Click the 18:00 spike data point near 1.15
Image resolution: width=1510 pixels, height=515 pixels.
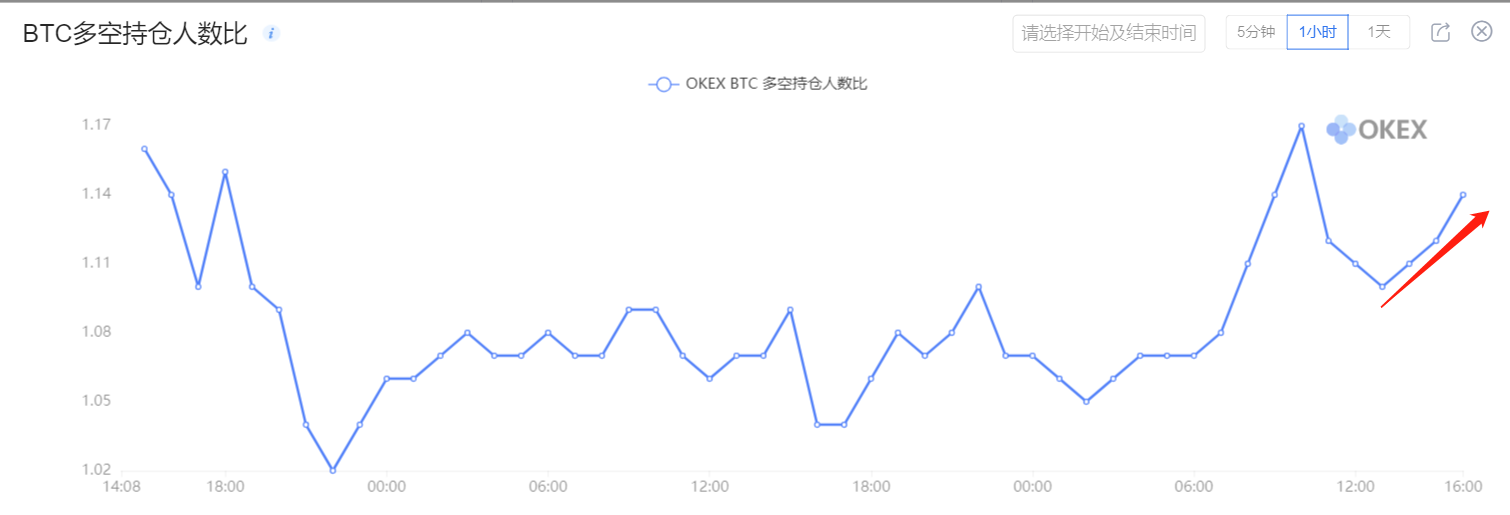click(x=225, y=172)
